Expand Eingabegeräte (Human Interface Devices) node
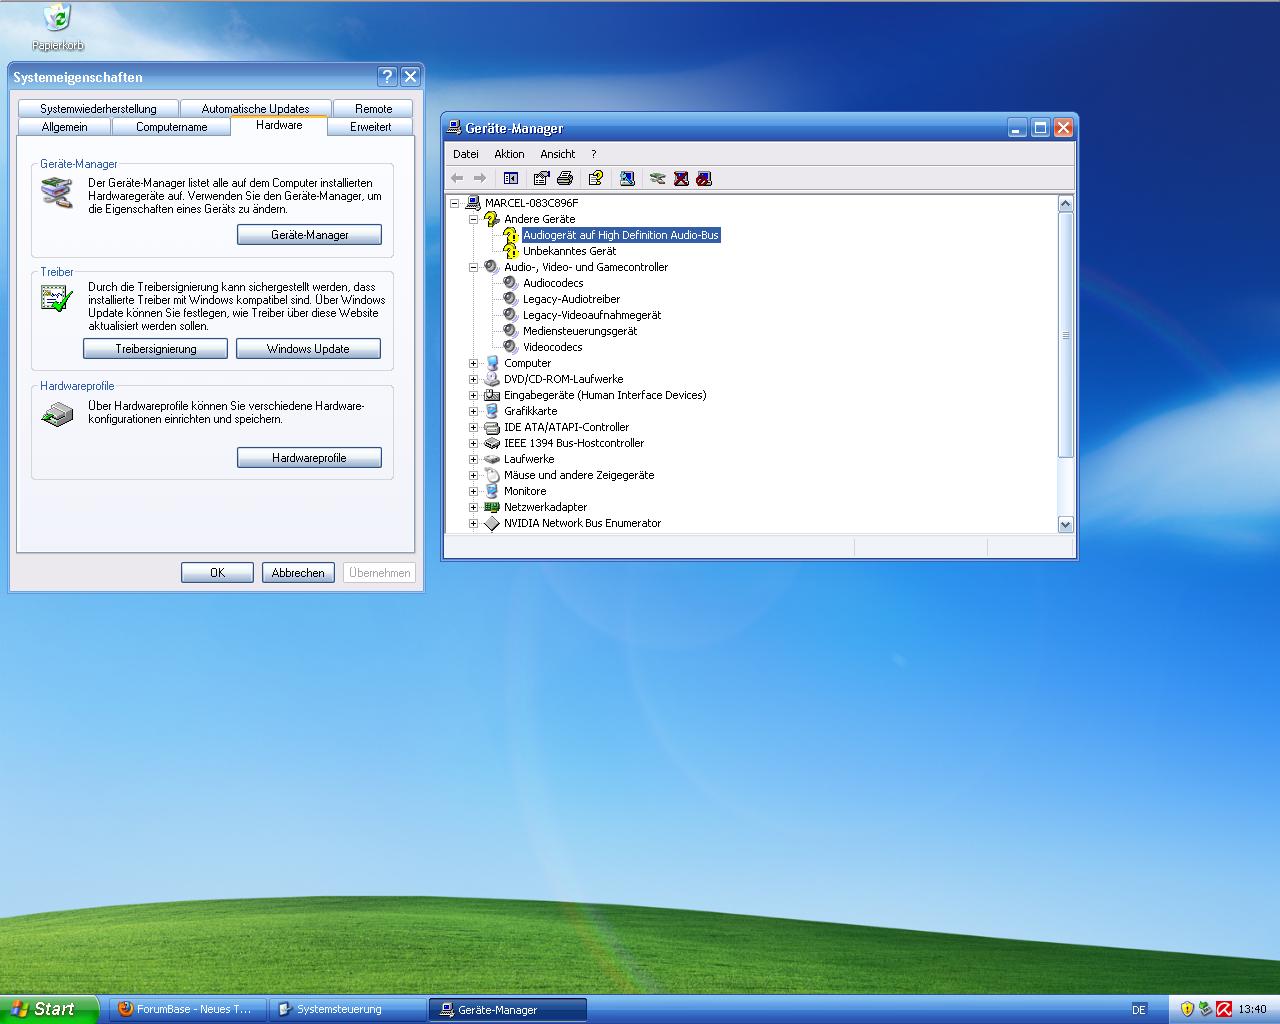Image resolution: width=1280 pixels, height=1024 pixels. [473, 395]
